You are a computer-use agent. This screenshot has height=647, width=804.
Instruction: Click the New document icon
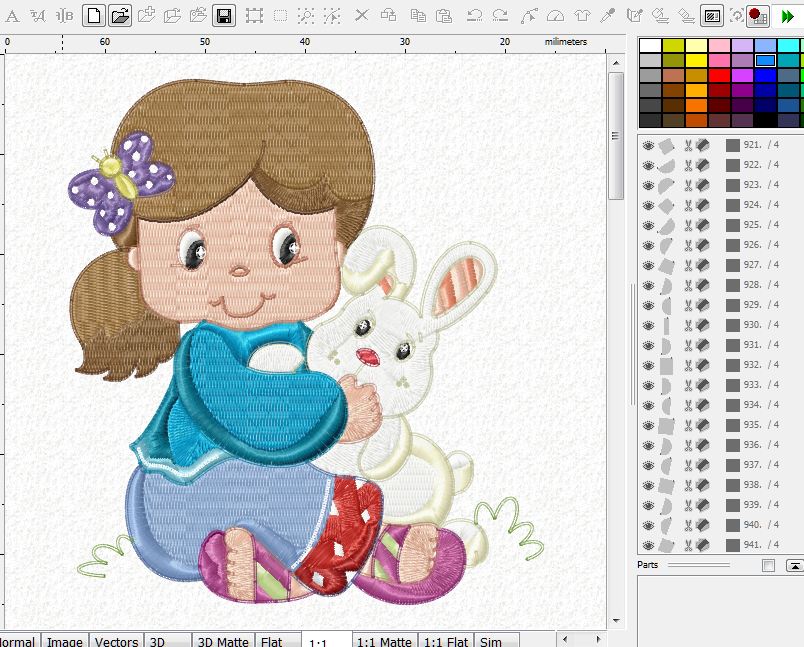[93, 15]
